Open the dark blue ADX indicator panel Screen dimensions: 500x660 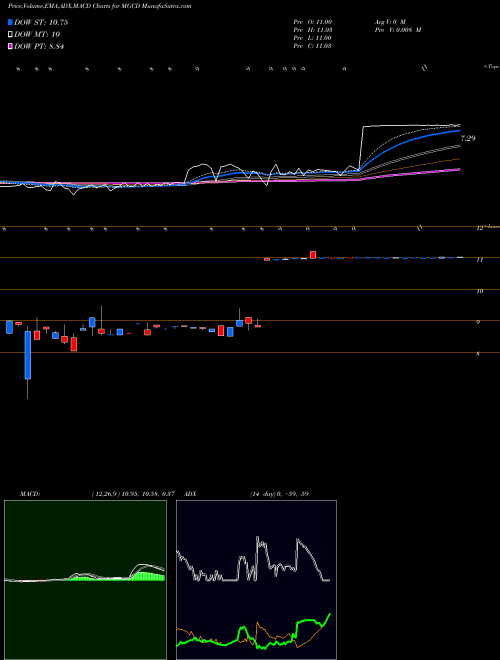(x=256, y=580)
